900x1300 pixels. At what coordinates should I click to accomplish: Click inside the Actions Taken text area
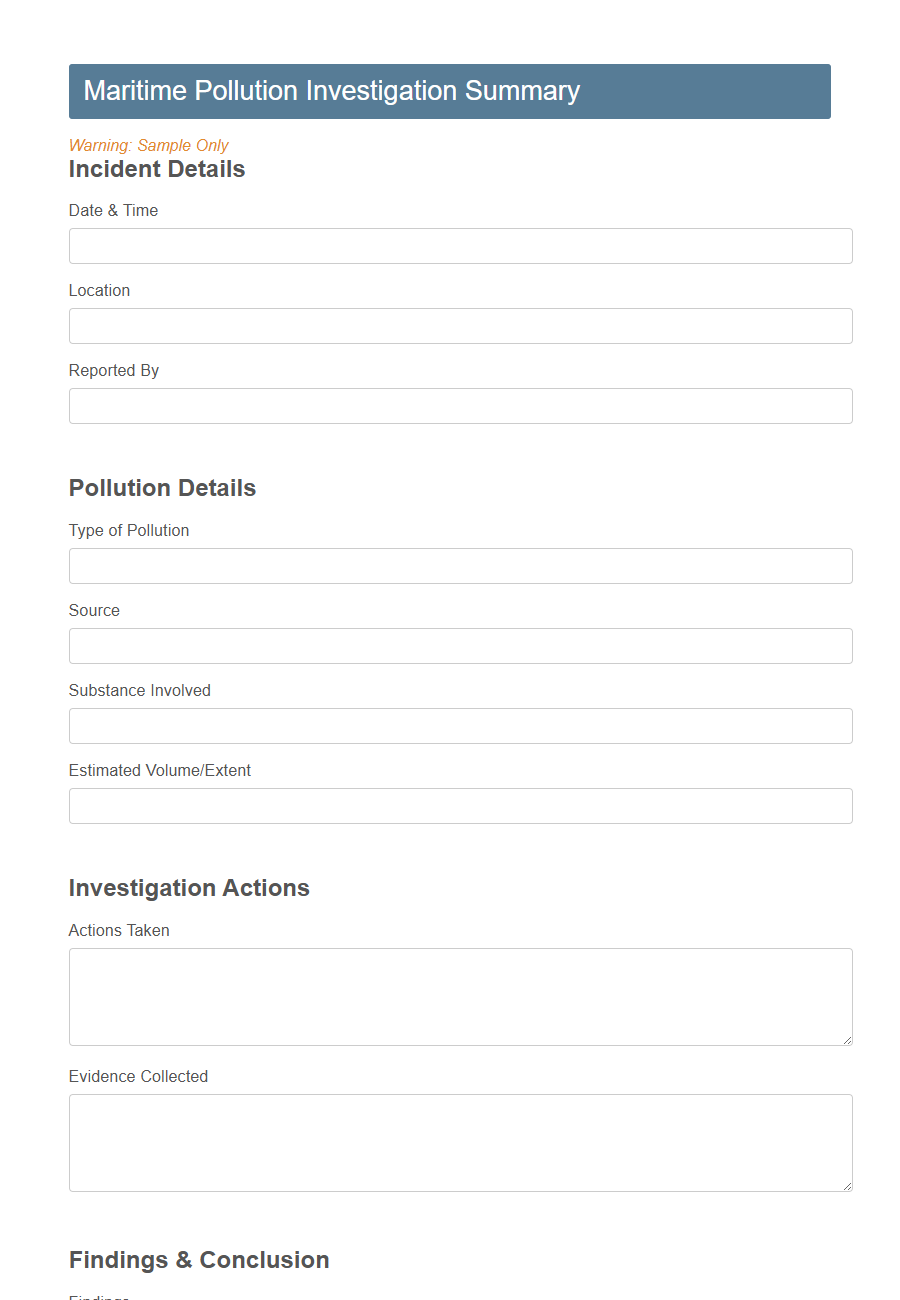tap(460, 996)
